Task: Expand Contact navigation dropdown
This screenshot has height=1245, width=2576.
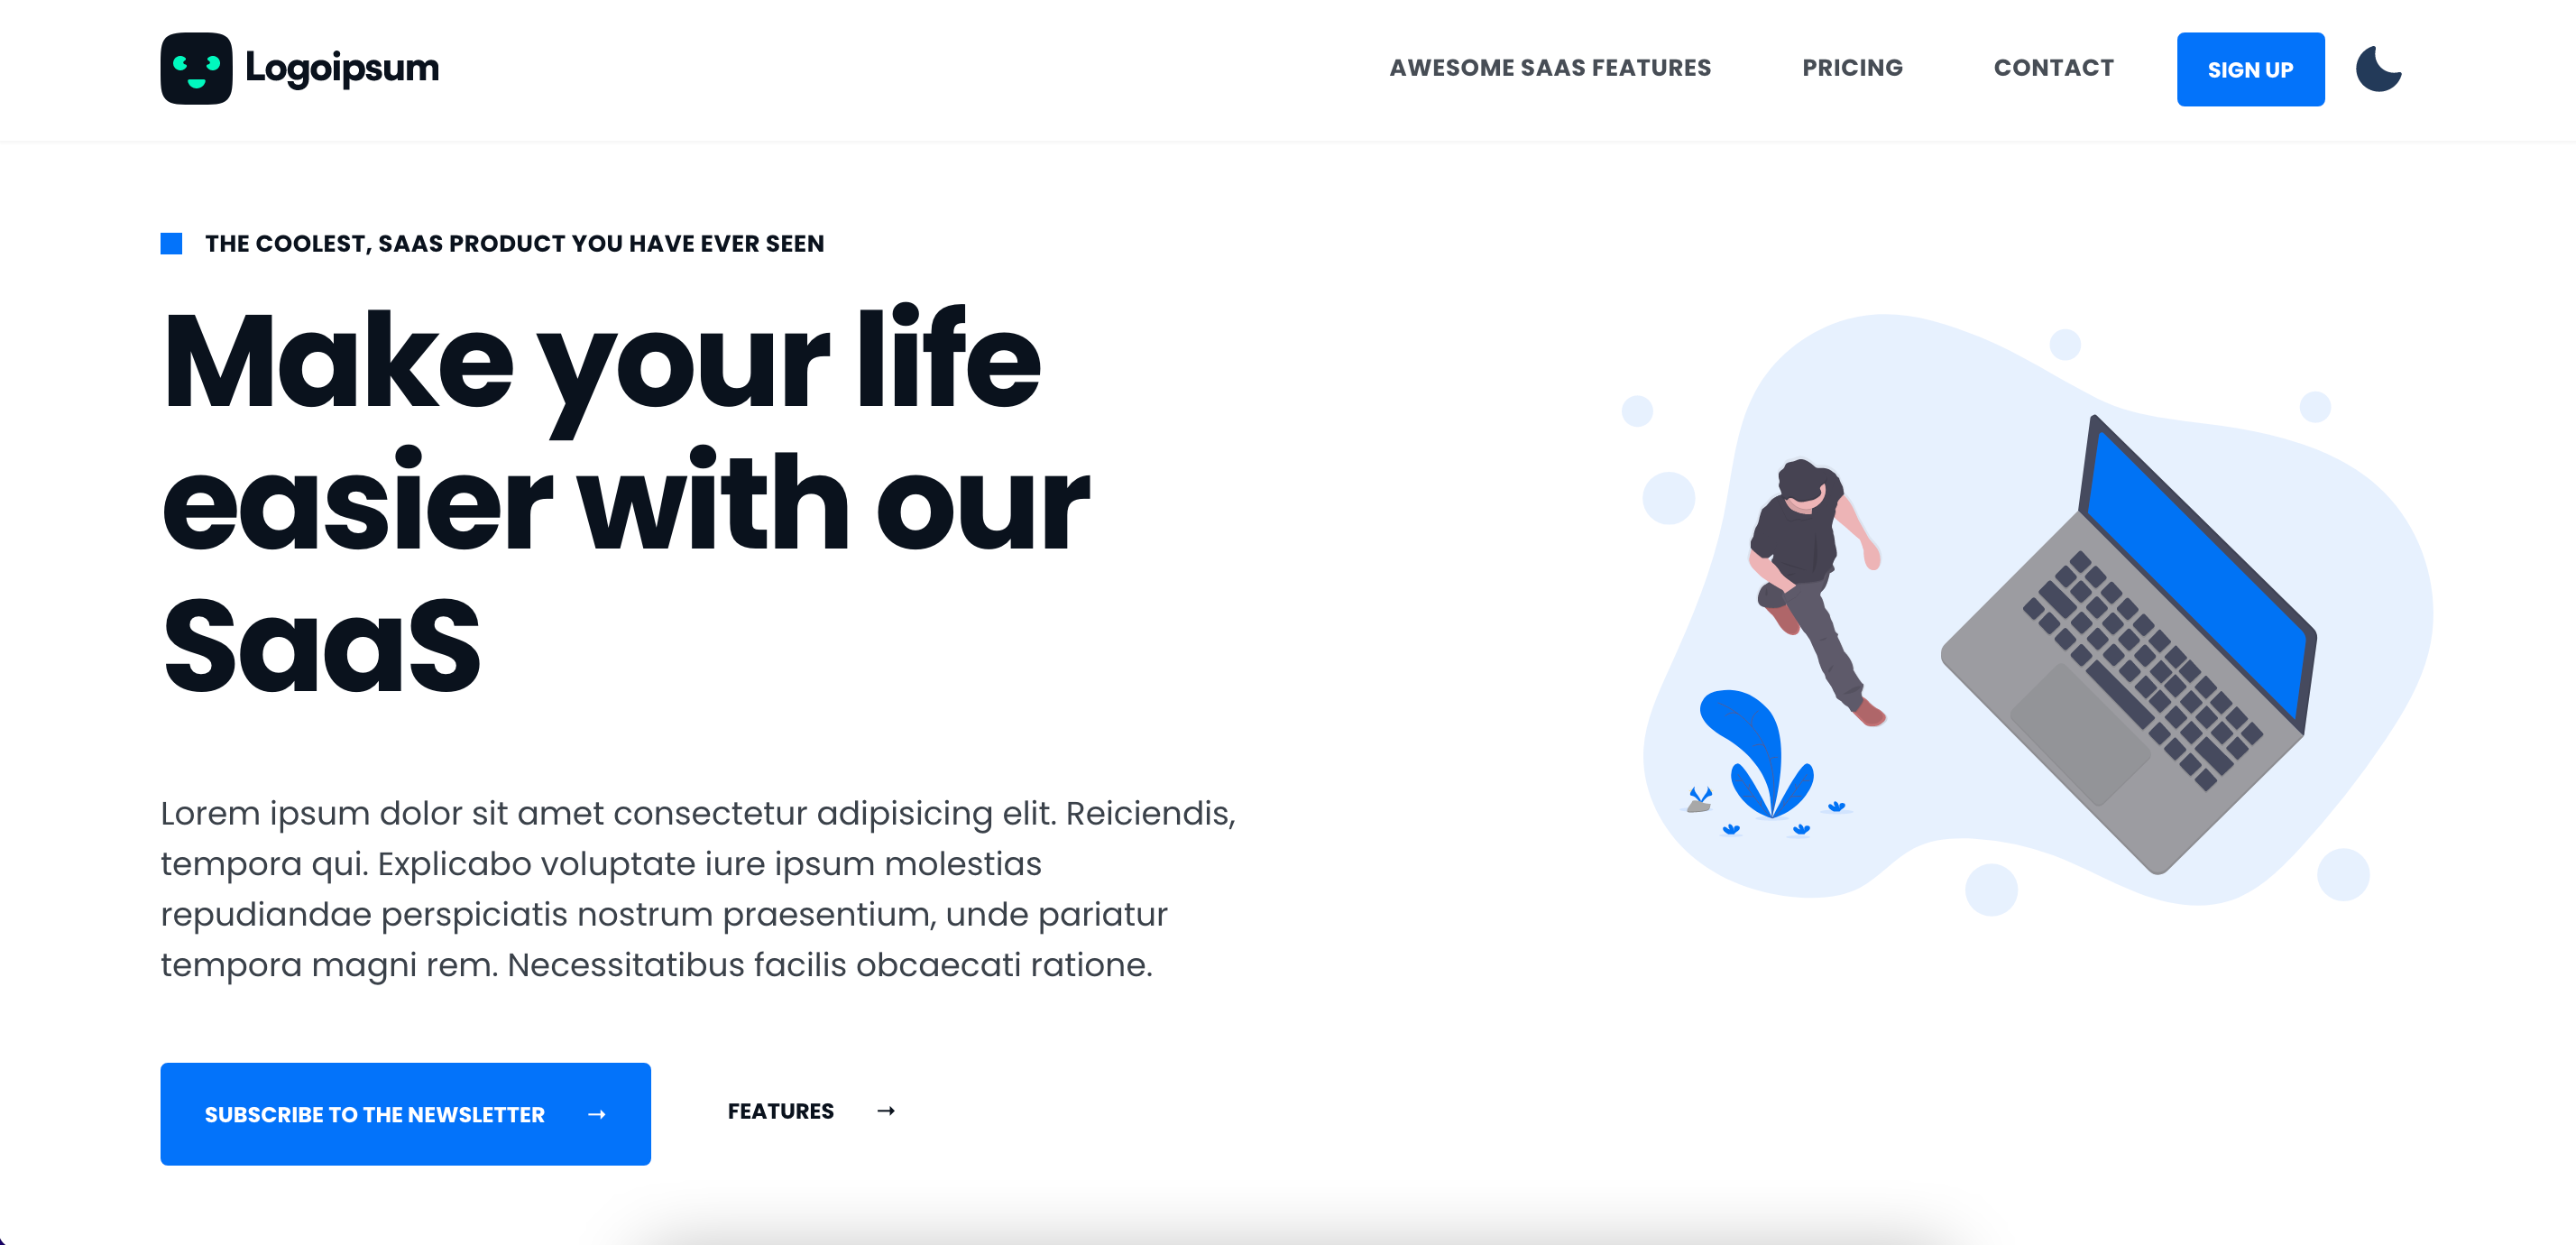Action: [x=2052, y=68]
